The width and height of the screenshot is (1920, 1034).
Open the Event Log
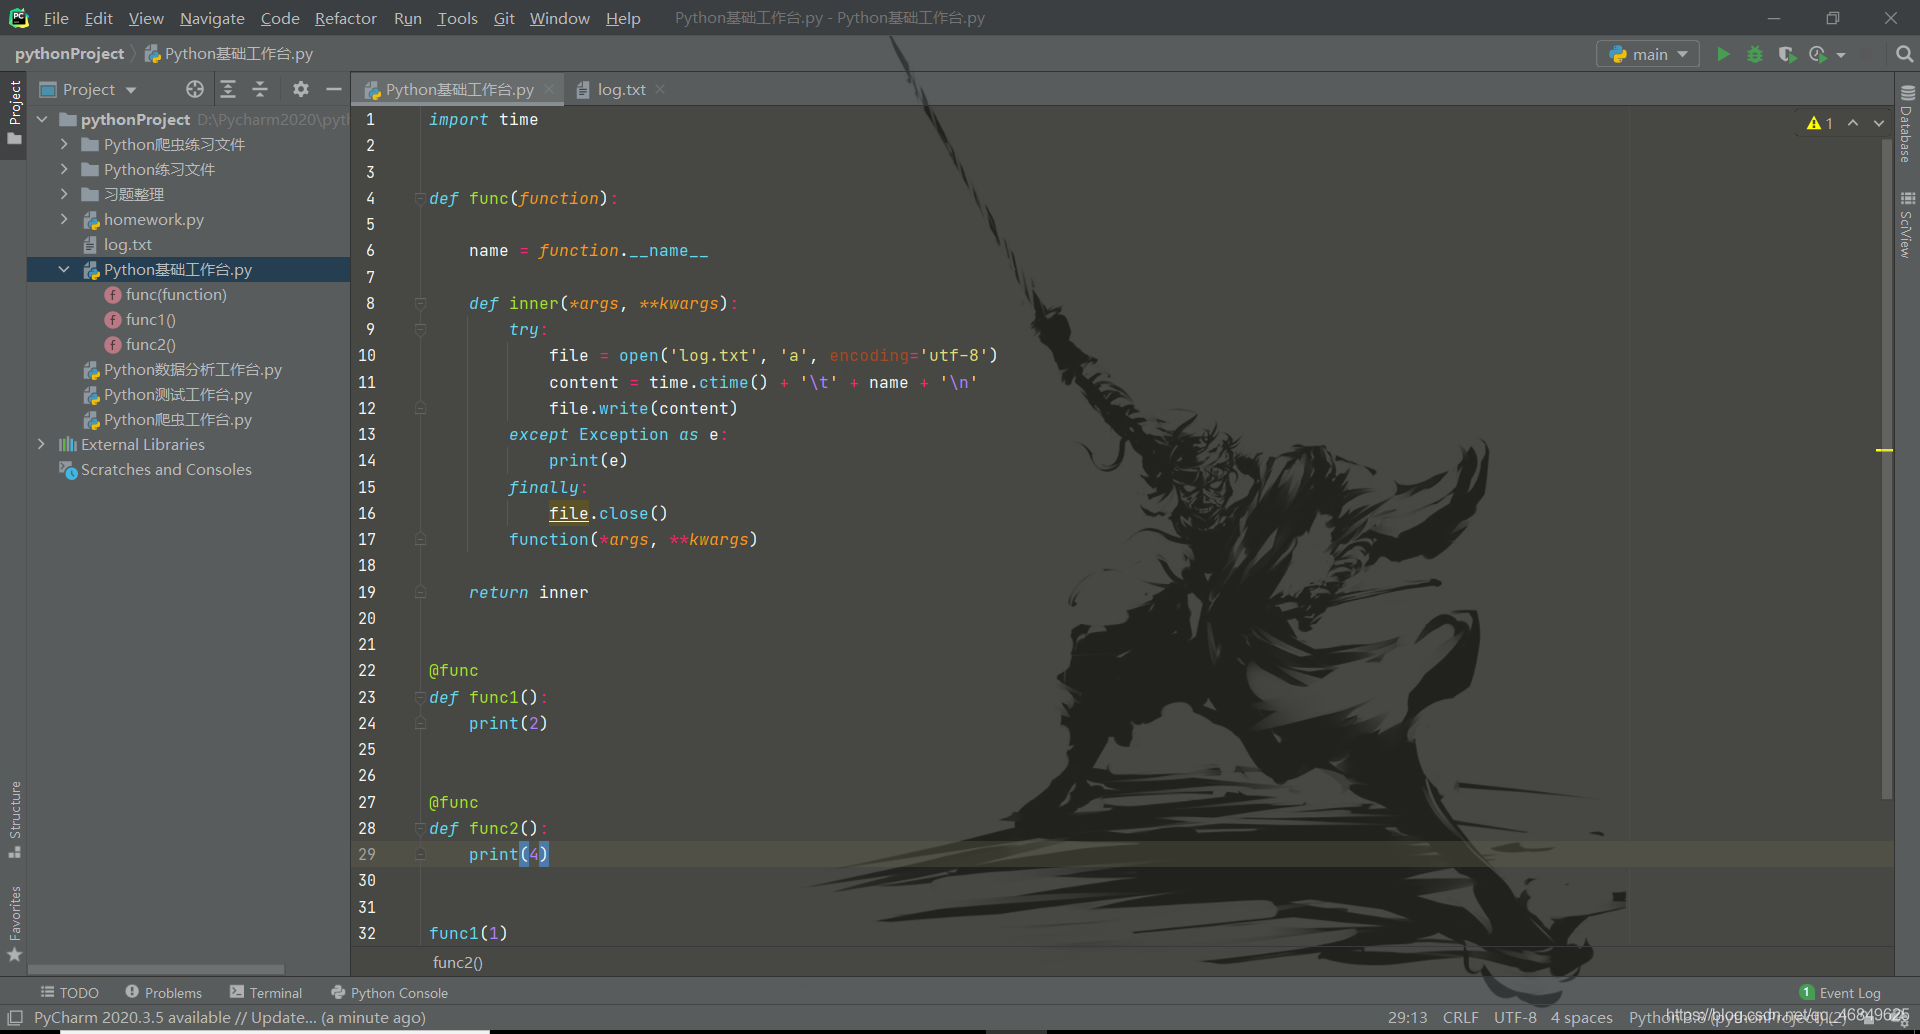pos(1840,992)
